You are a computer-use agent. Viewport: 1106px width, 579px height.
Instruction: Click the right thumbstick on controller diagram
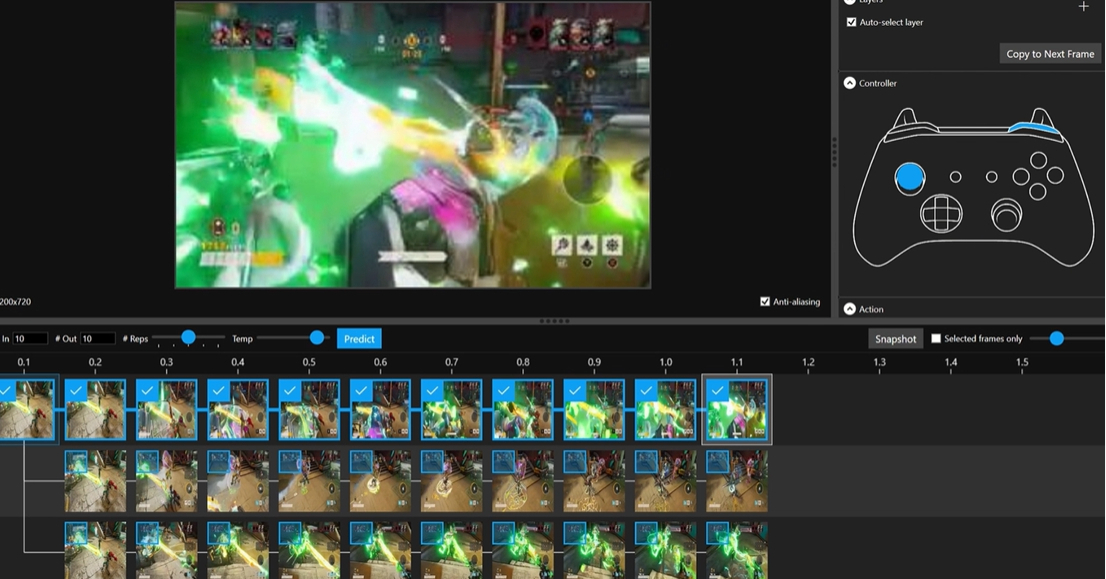point(1006,213)
